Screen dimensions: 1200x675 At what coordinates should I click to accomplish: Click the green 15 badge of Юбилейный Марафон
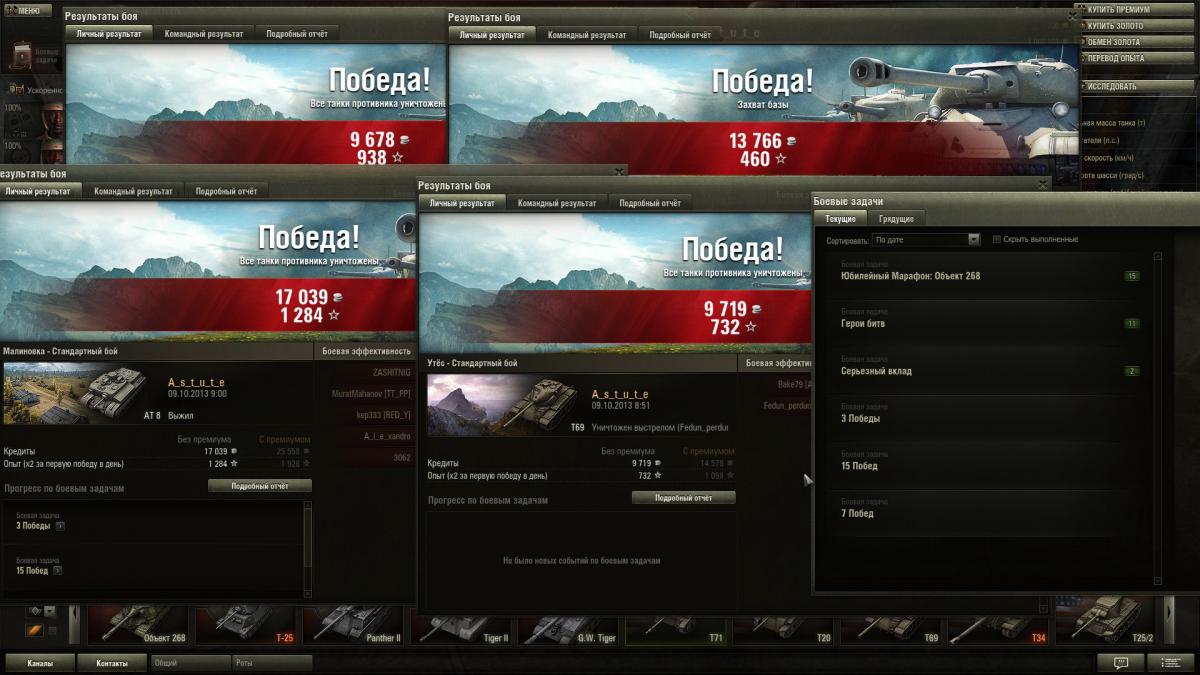tap(1132, 276)
